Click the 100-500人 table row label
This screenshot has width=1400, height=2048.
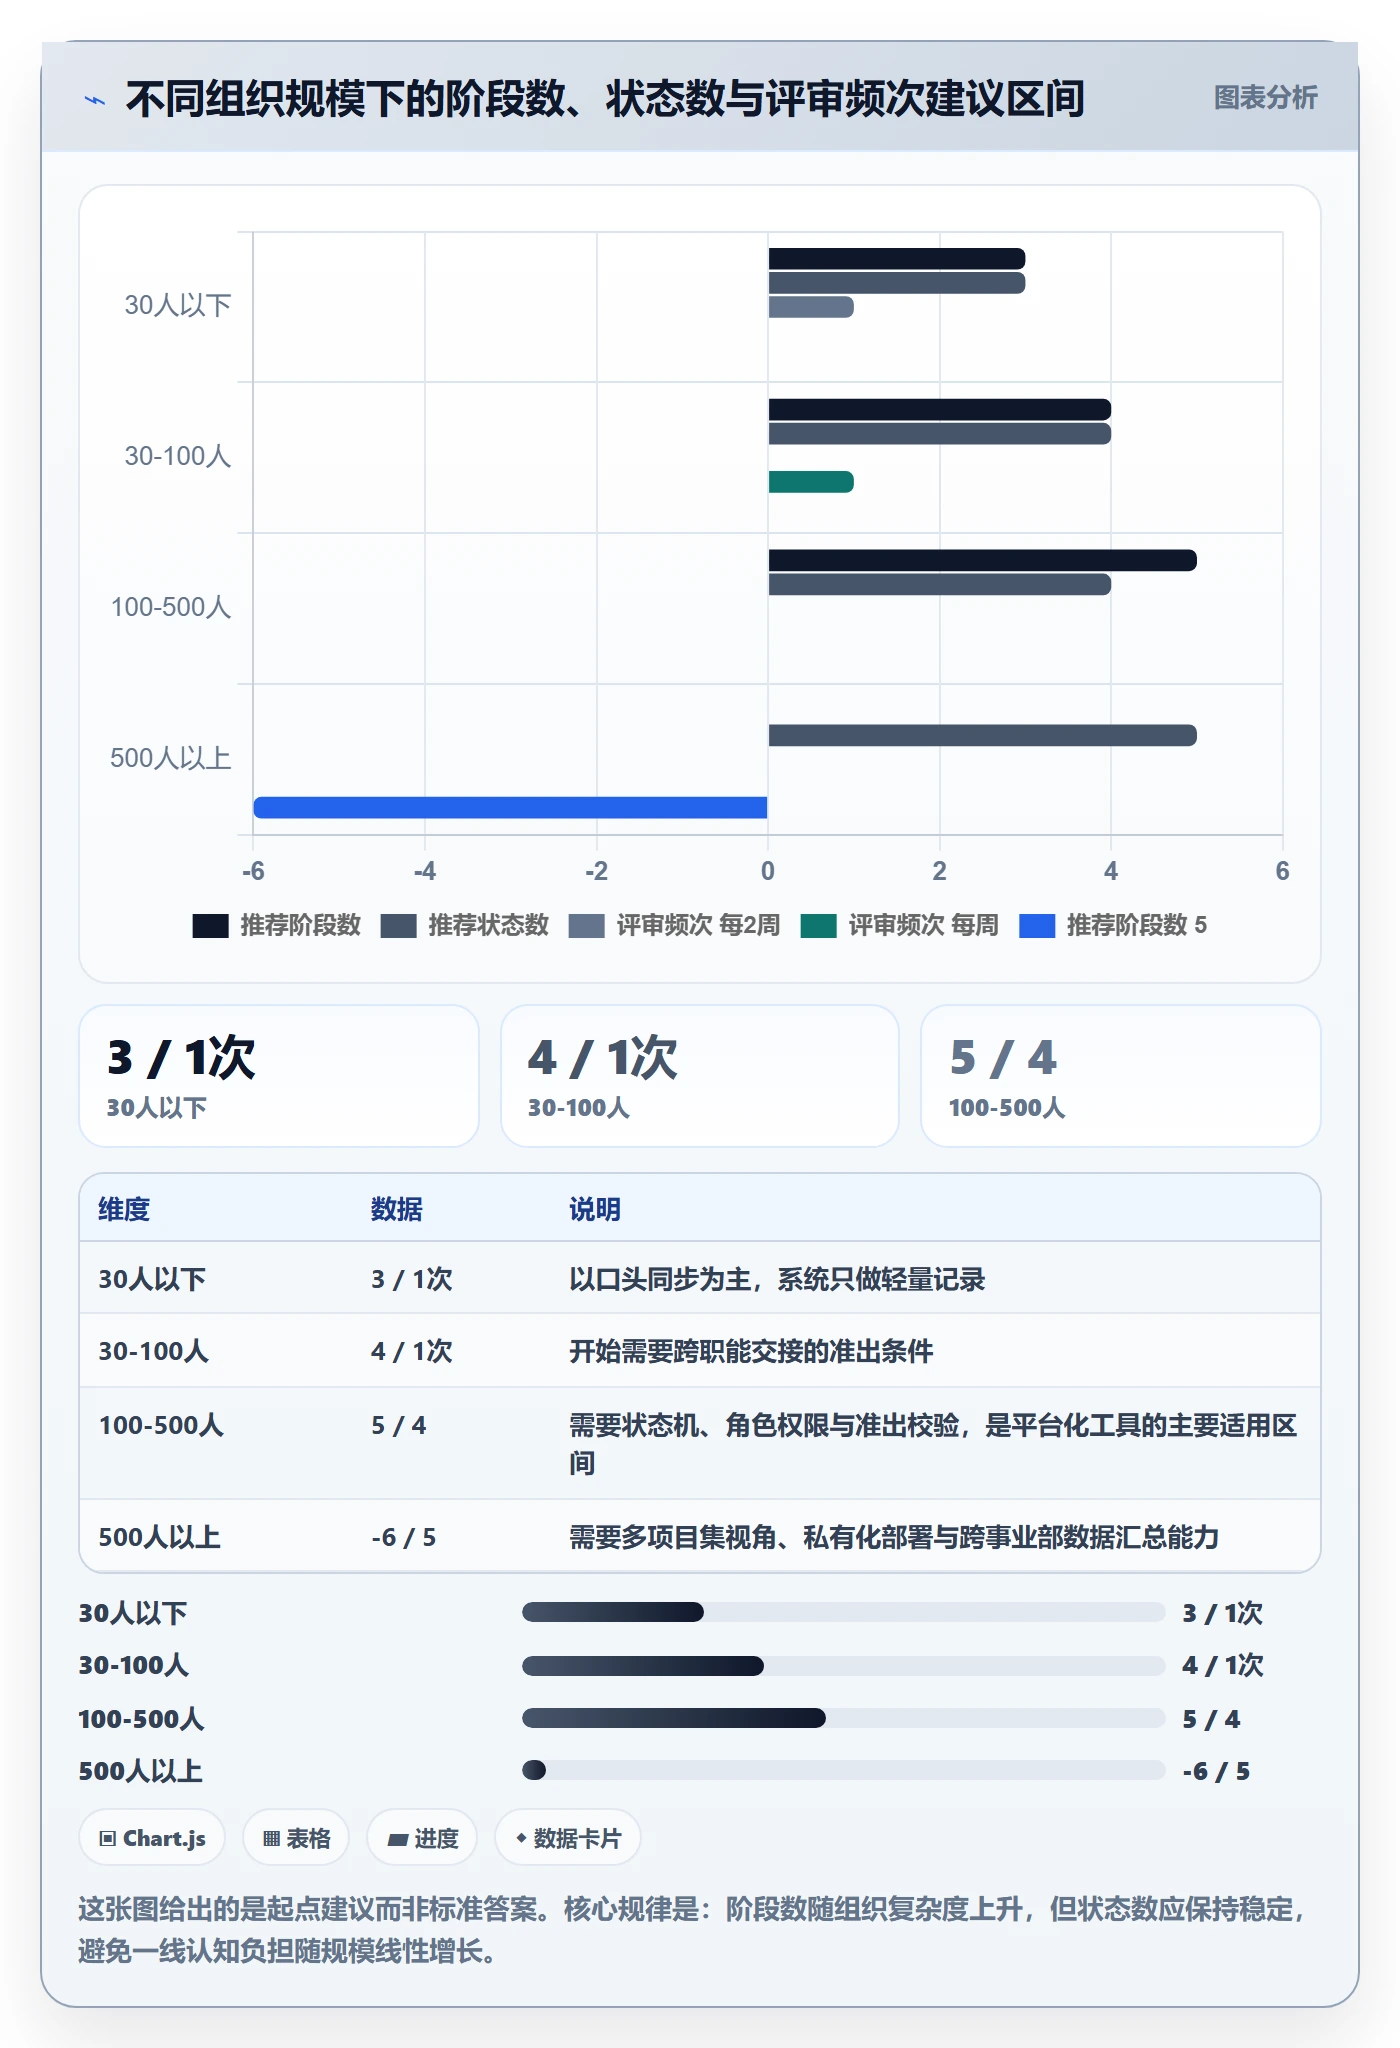(161, 1425)
